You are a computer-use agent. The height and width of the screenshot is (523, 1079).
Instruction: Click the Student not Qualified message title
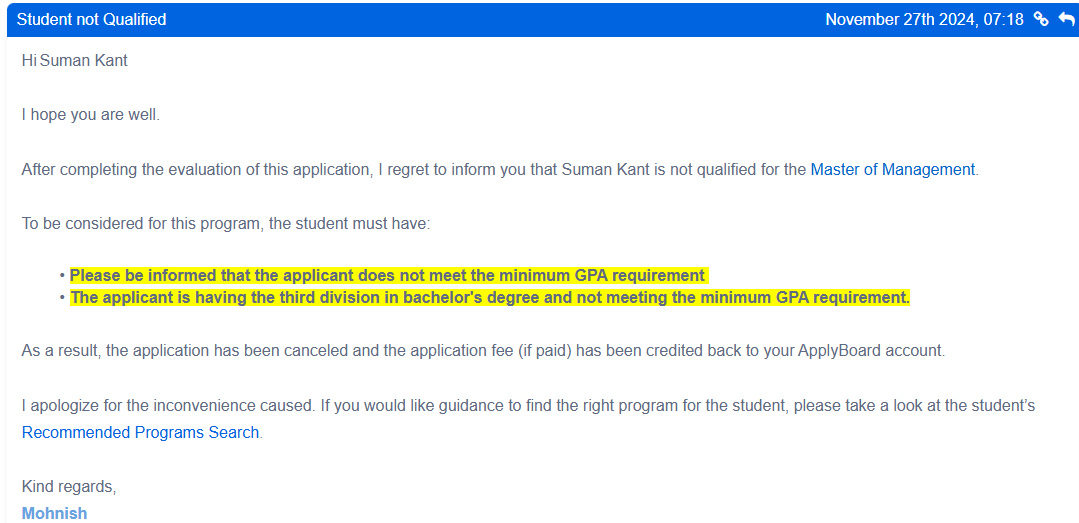tap(92, 19)
